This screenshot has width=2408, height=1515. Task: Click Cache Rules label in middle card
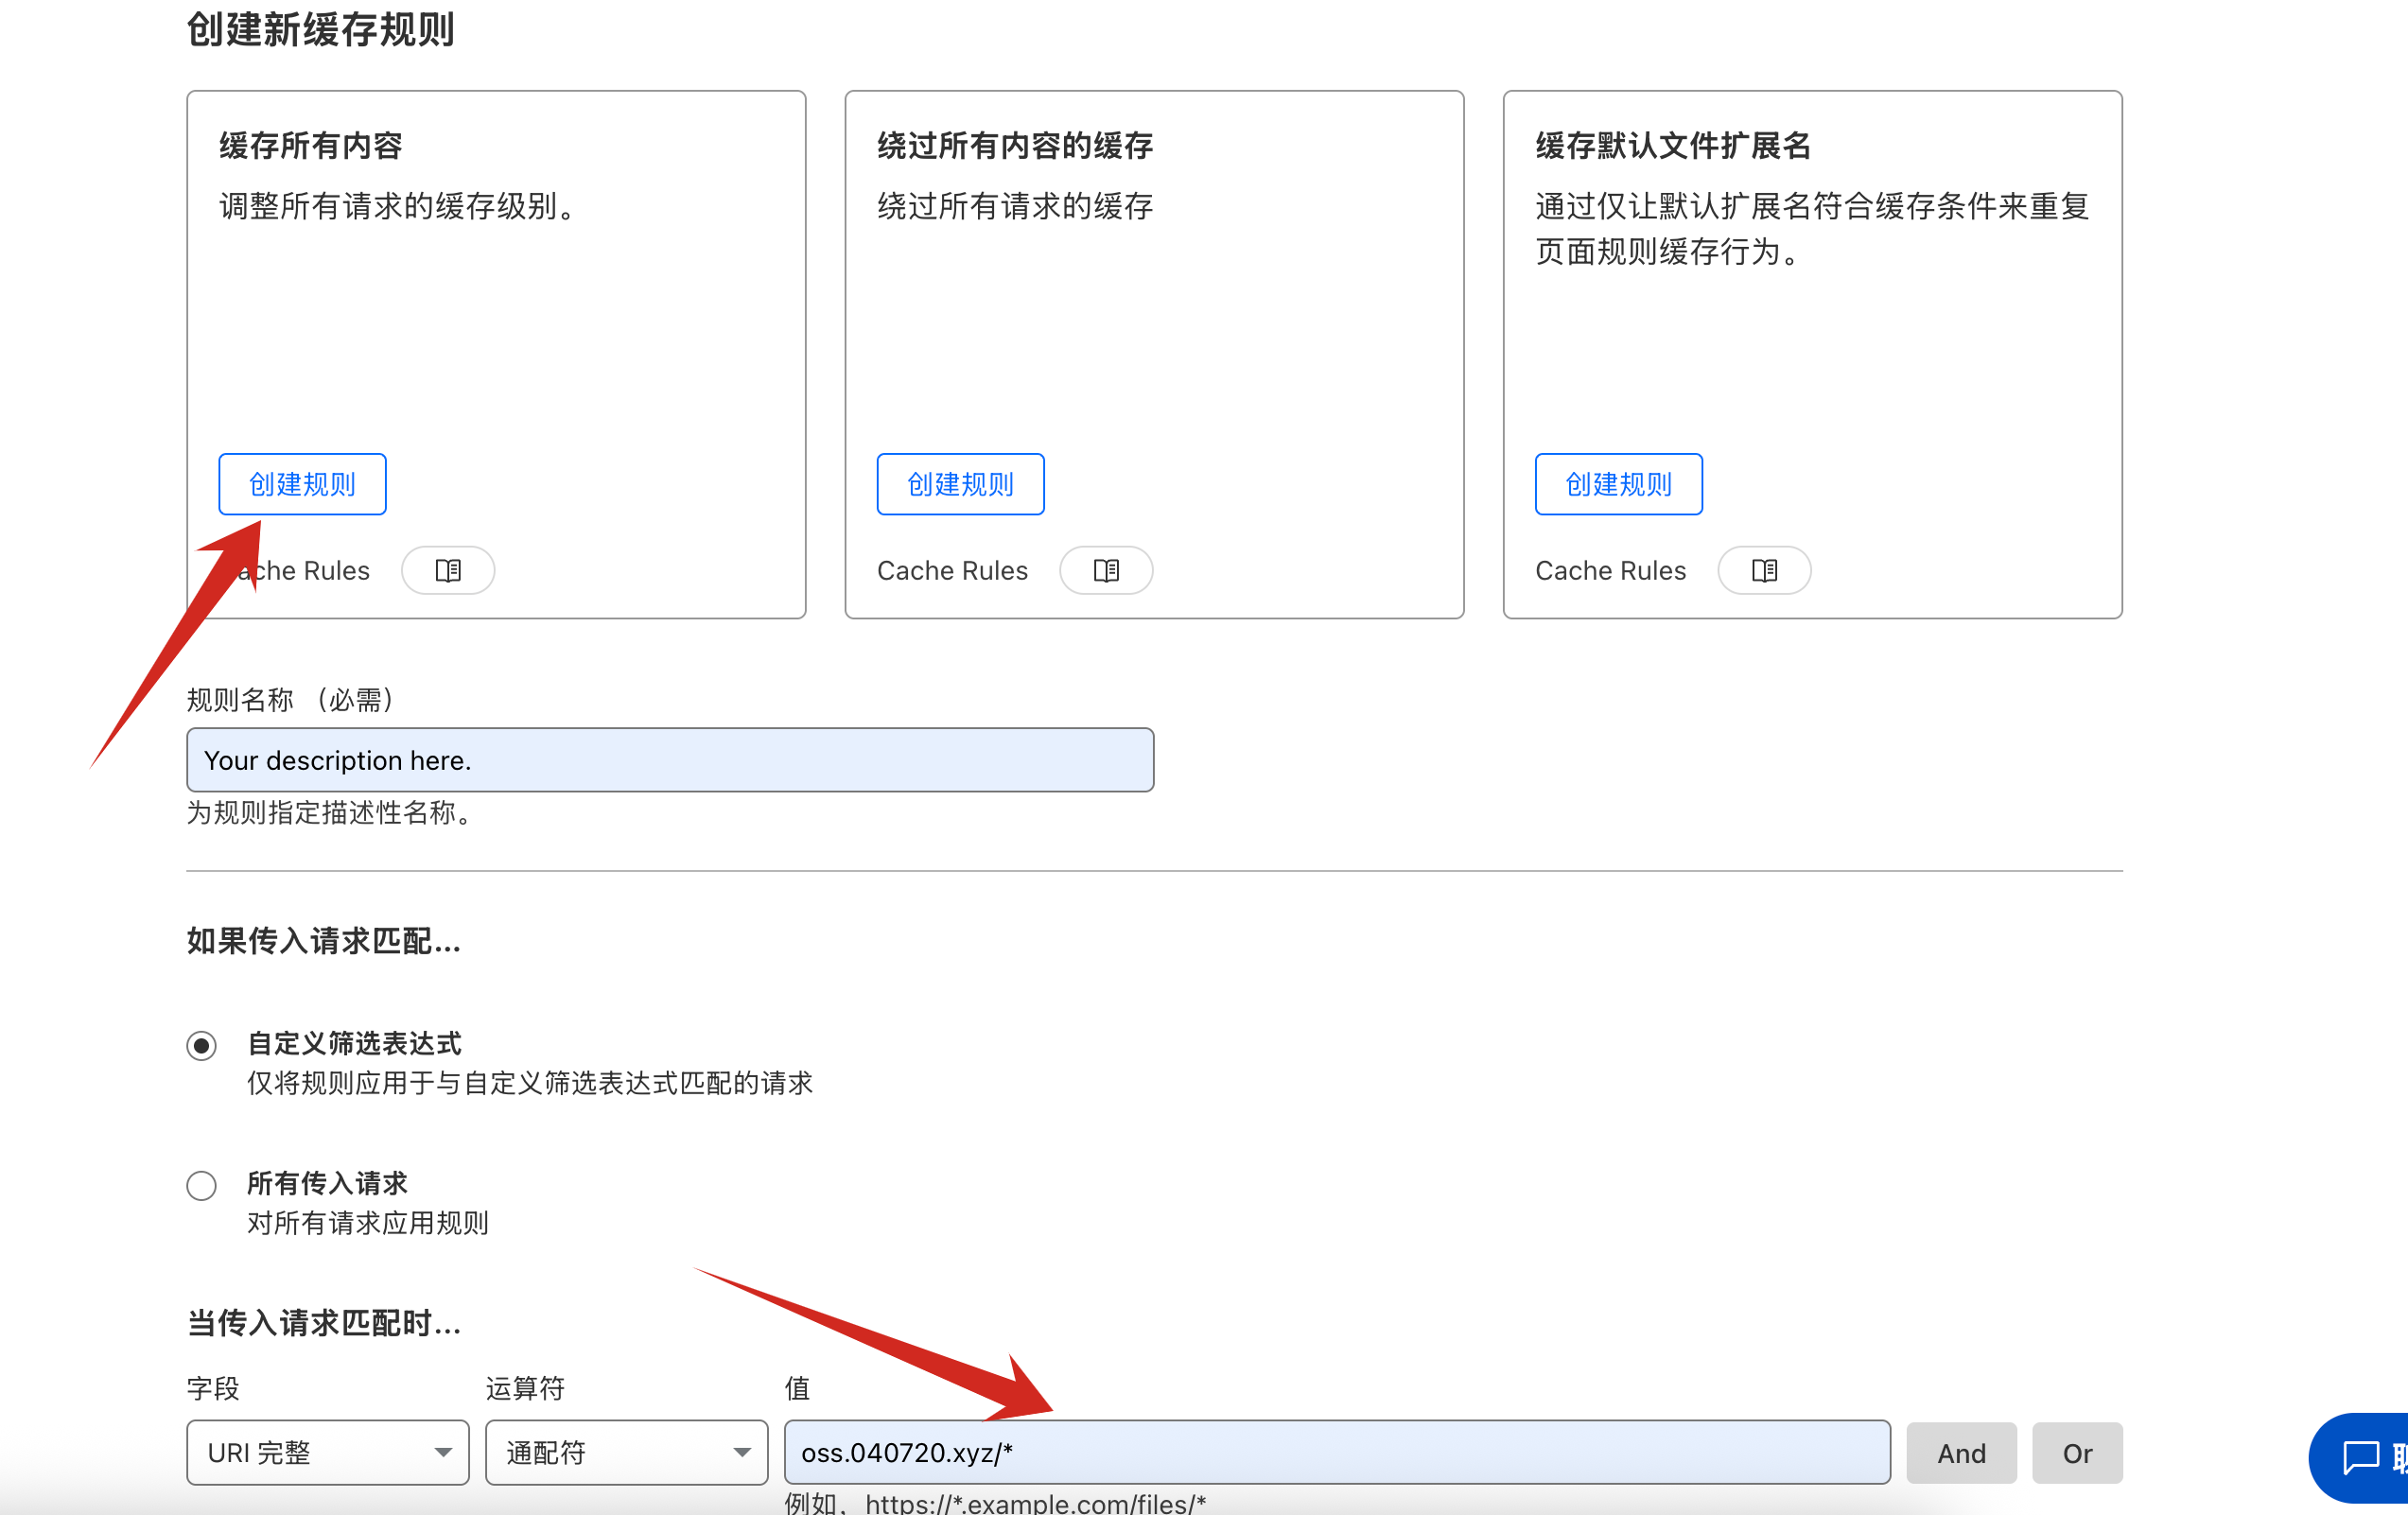tap(951, 570)
